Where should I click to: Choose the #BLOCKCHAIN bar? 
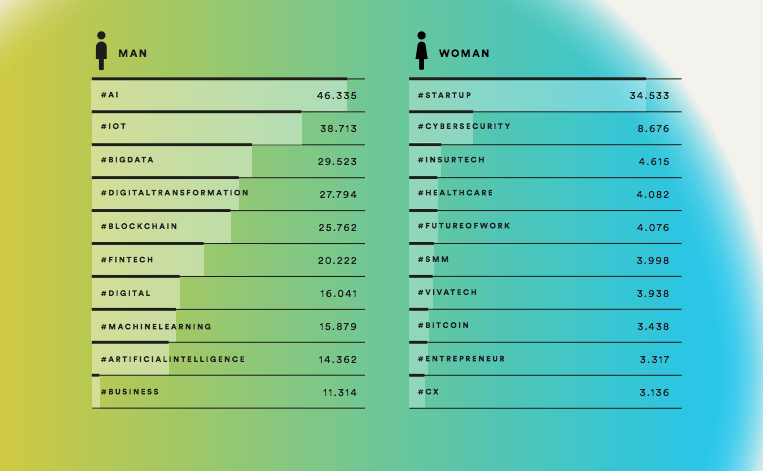(x=228, y=227)
